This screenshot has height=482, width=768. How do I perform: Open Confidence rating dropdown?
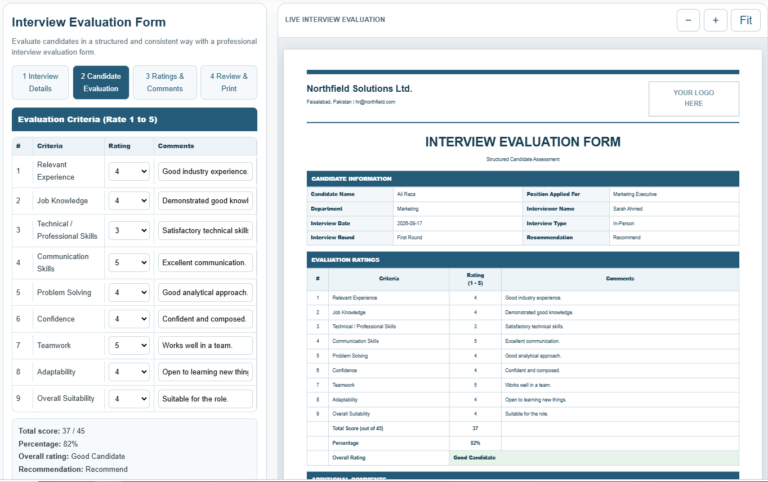[129, 319]
